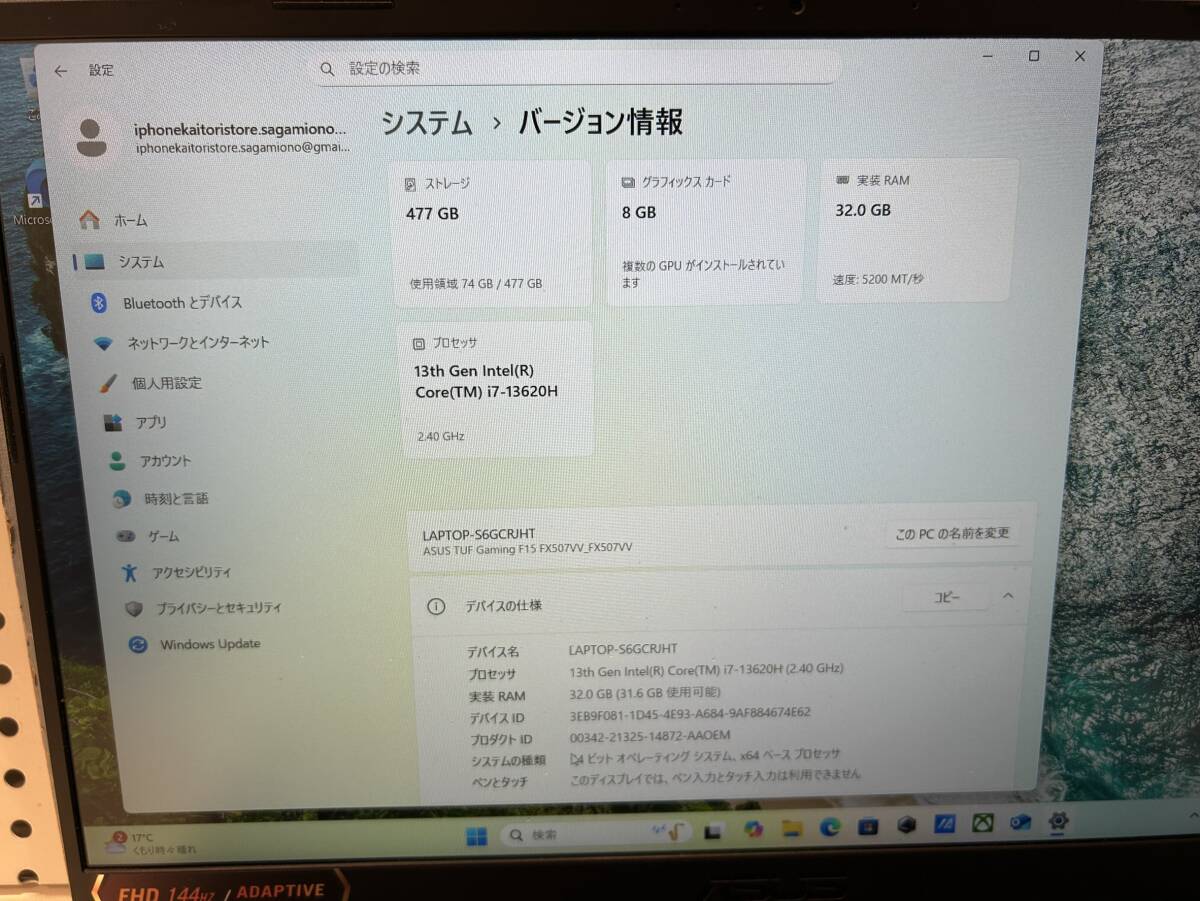Open Outlook from the taskbar

click(x=1021, y=823)
